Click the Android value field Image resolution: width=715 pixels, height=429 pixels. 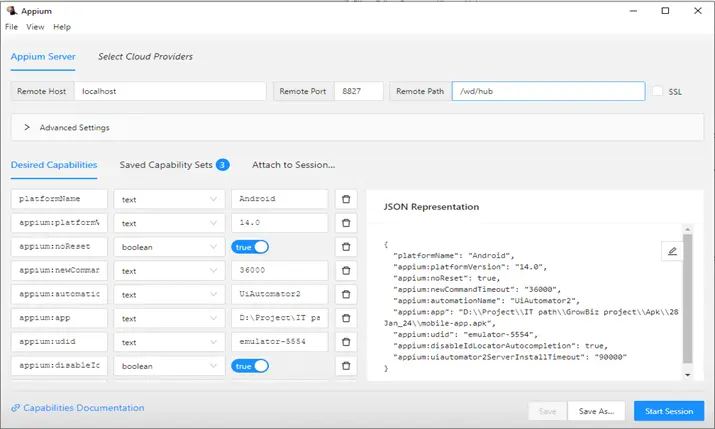coord(280,199)
